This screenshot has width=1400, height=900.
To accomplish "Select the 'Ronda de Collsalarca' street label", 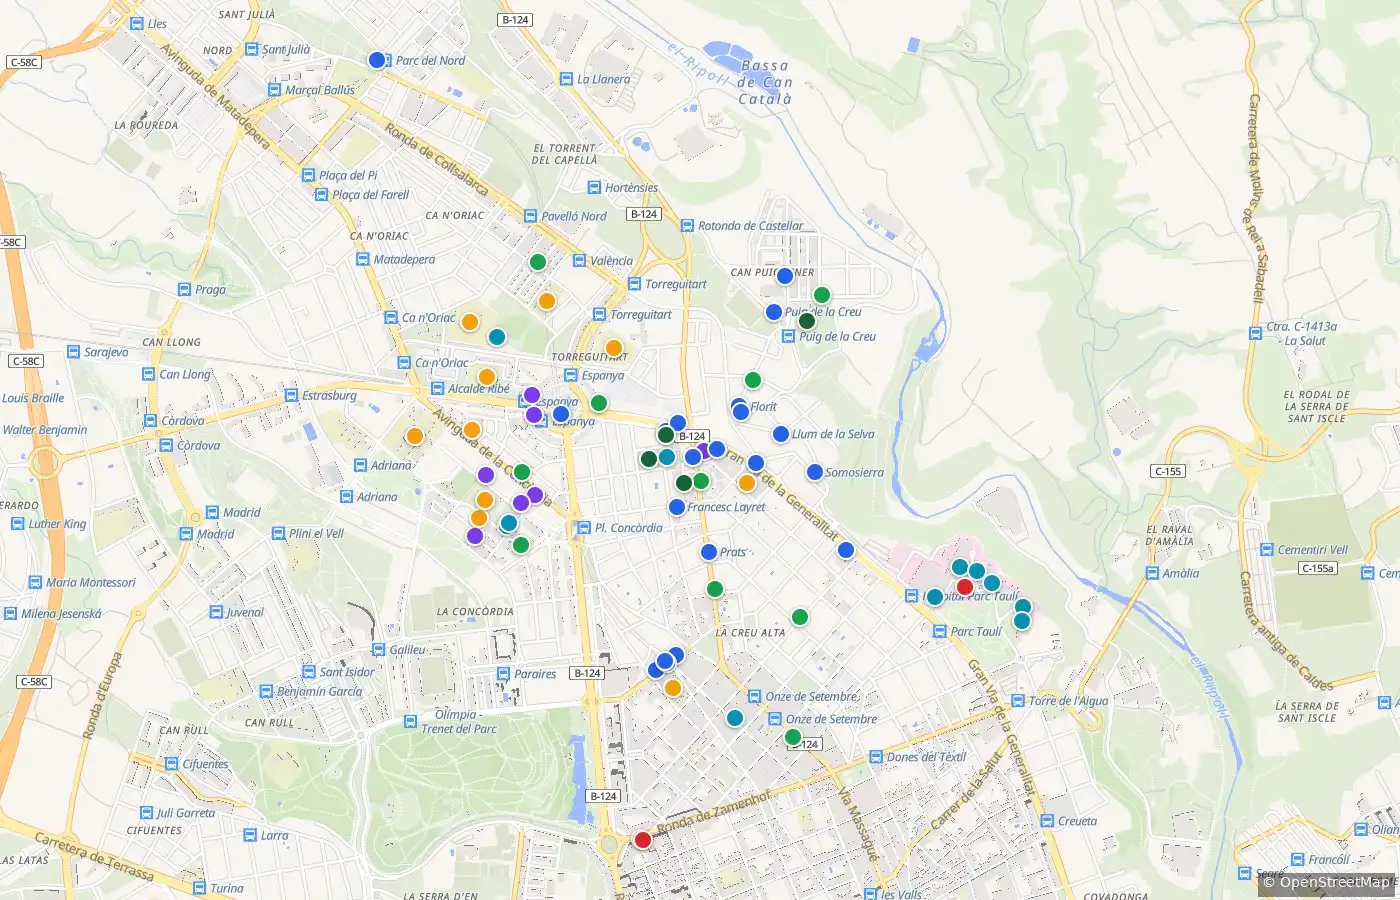I will point(437,160).
